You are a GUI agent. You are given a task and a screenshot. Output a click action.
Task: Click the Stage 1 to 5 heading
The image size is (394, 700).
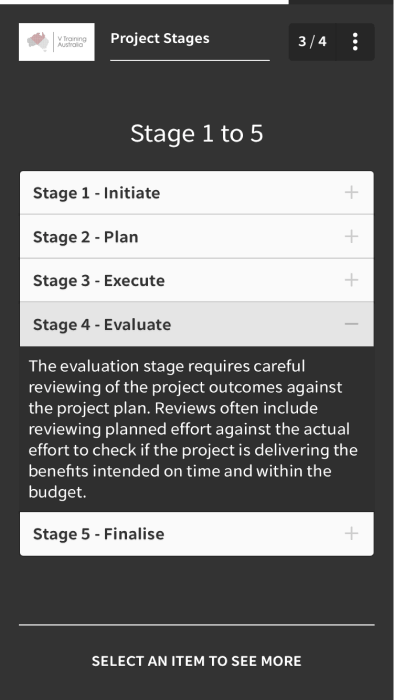click(x=197, y=133)
